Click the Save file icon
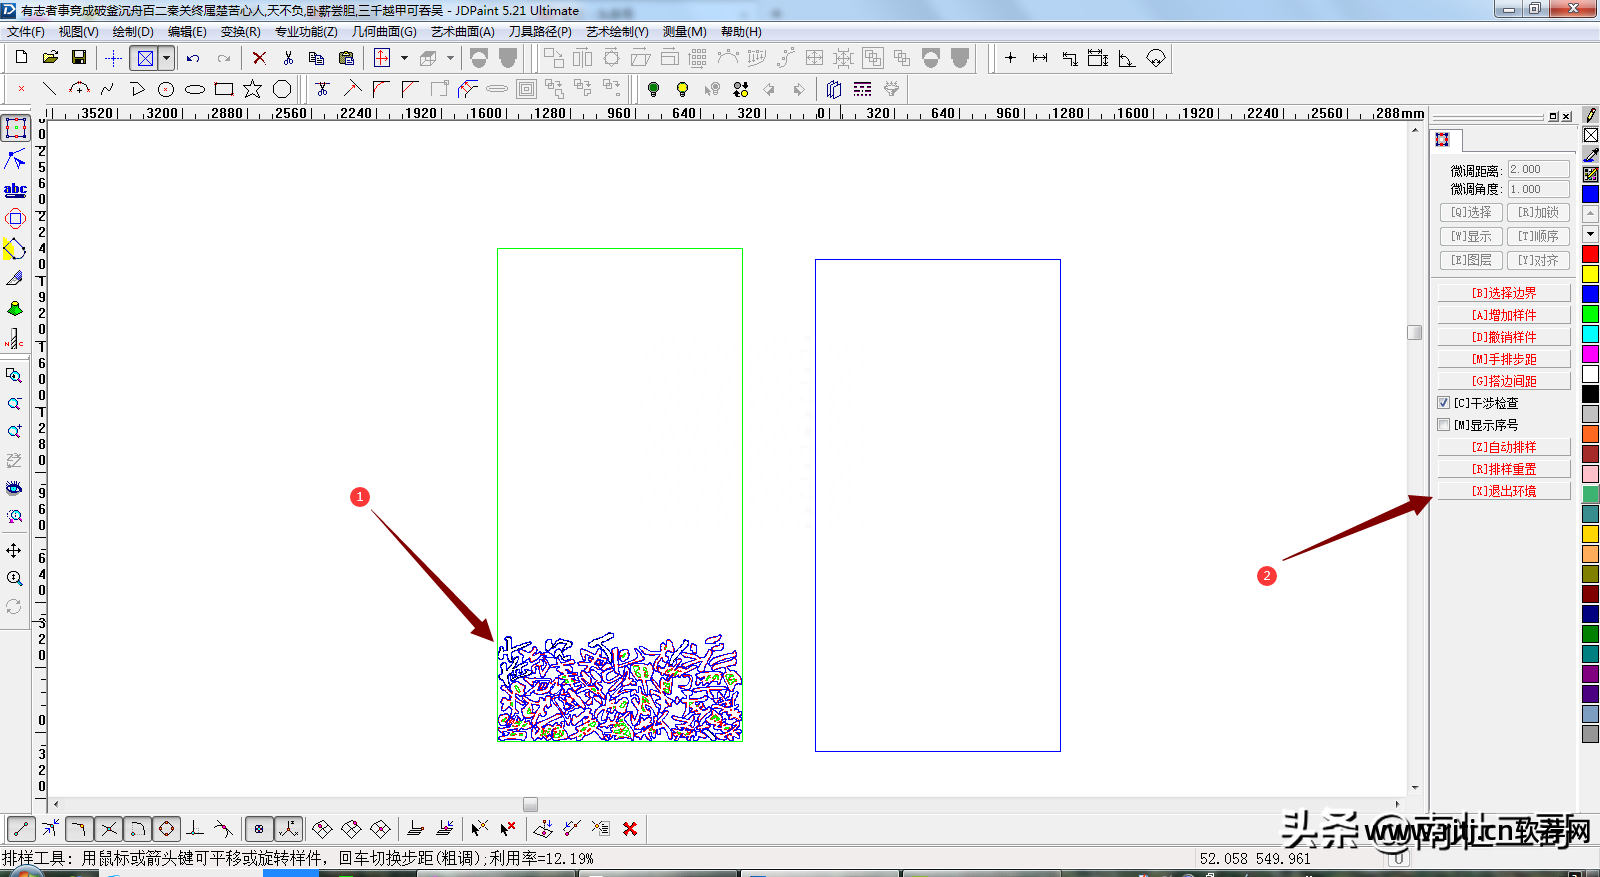1600x877 pixels. click(x=79, y=58)
